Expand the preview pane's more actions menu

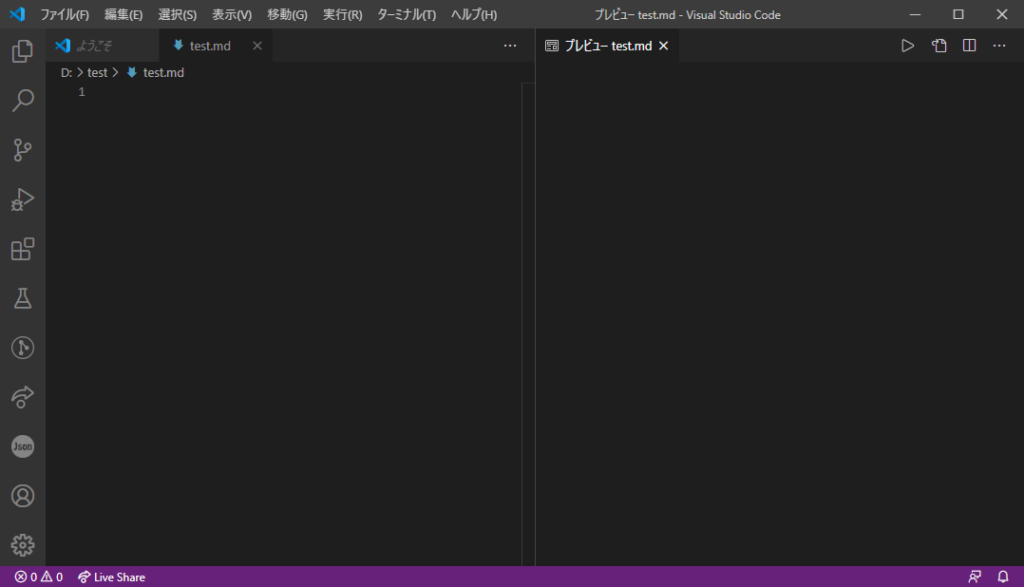coord(998,45)
